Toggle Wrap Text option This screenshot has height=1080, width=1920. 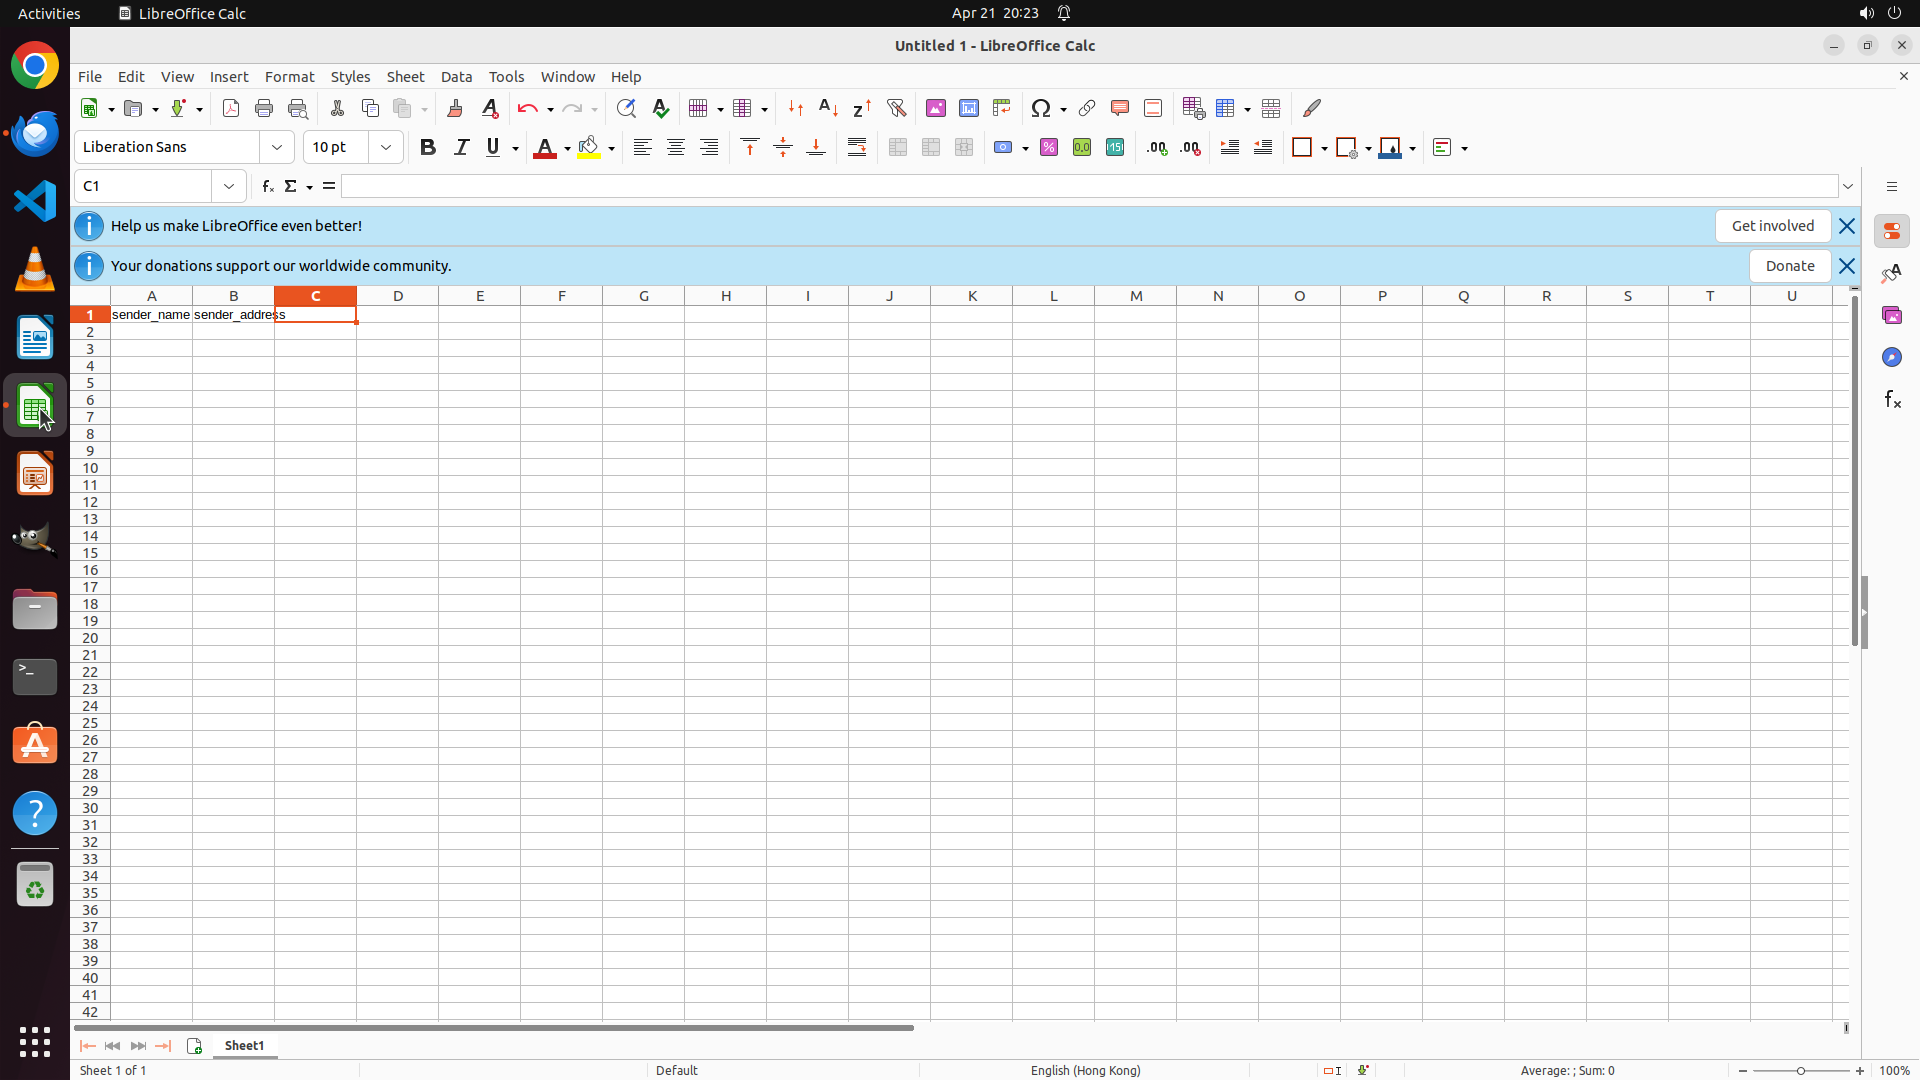(857, 147)
